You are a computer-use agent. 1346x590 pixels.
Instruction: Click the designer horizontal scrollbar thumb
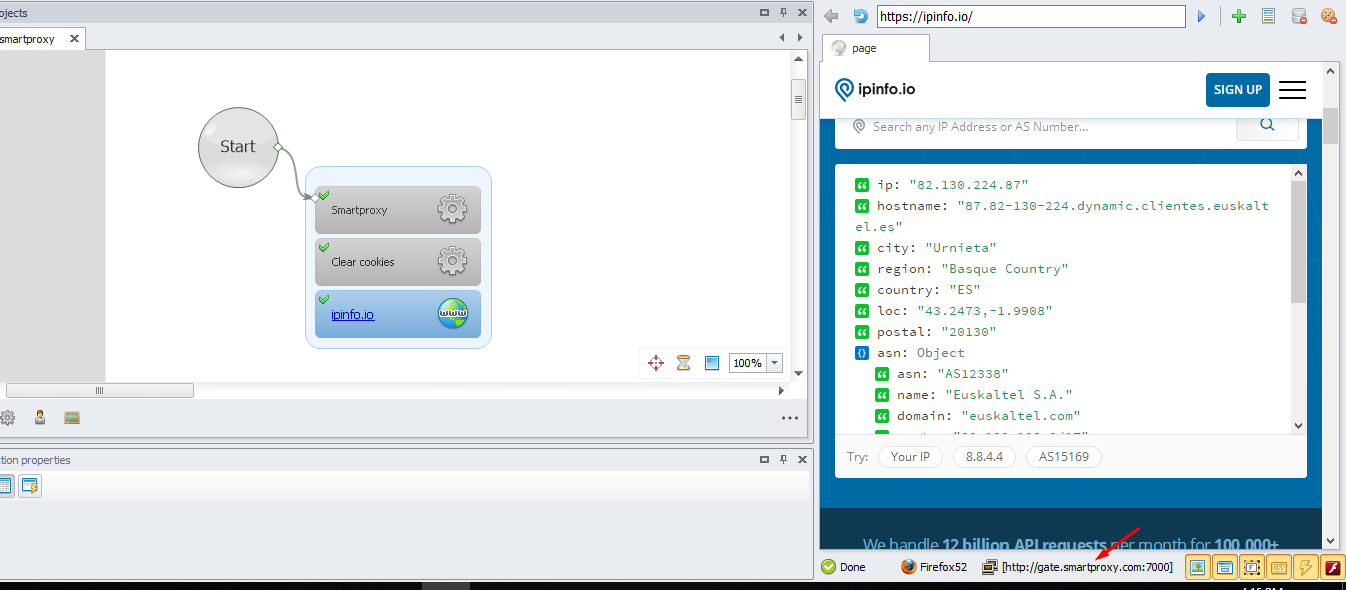pos(99,390)
